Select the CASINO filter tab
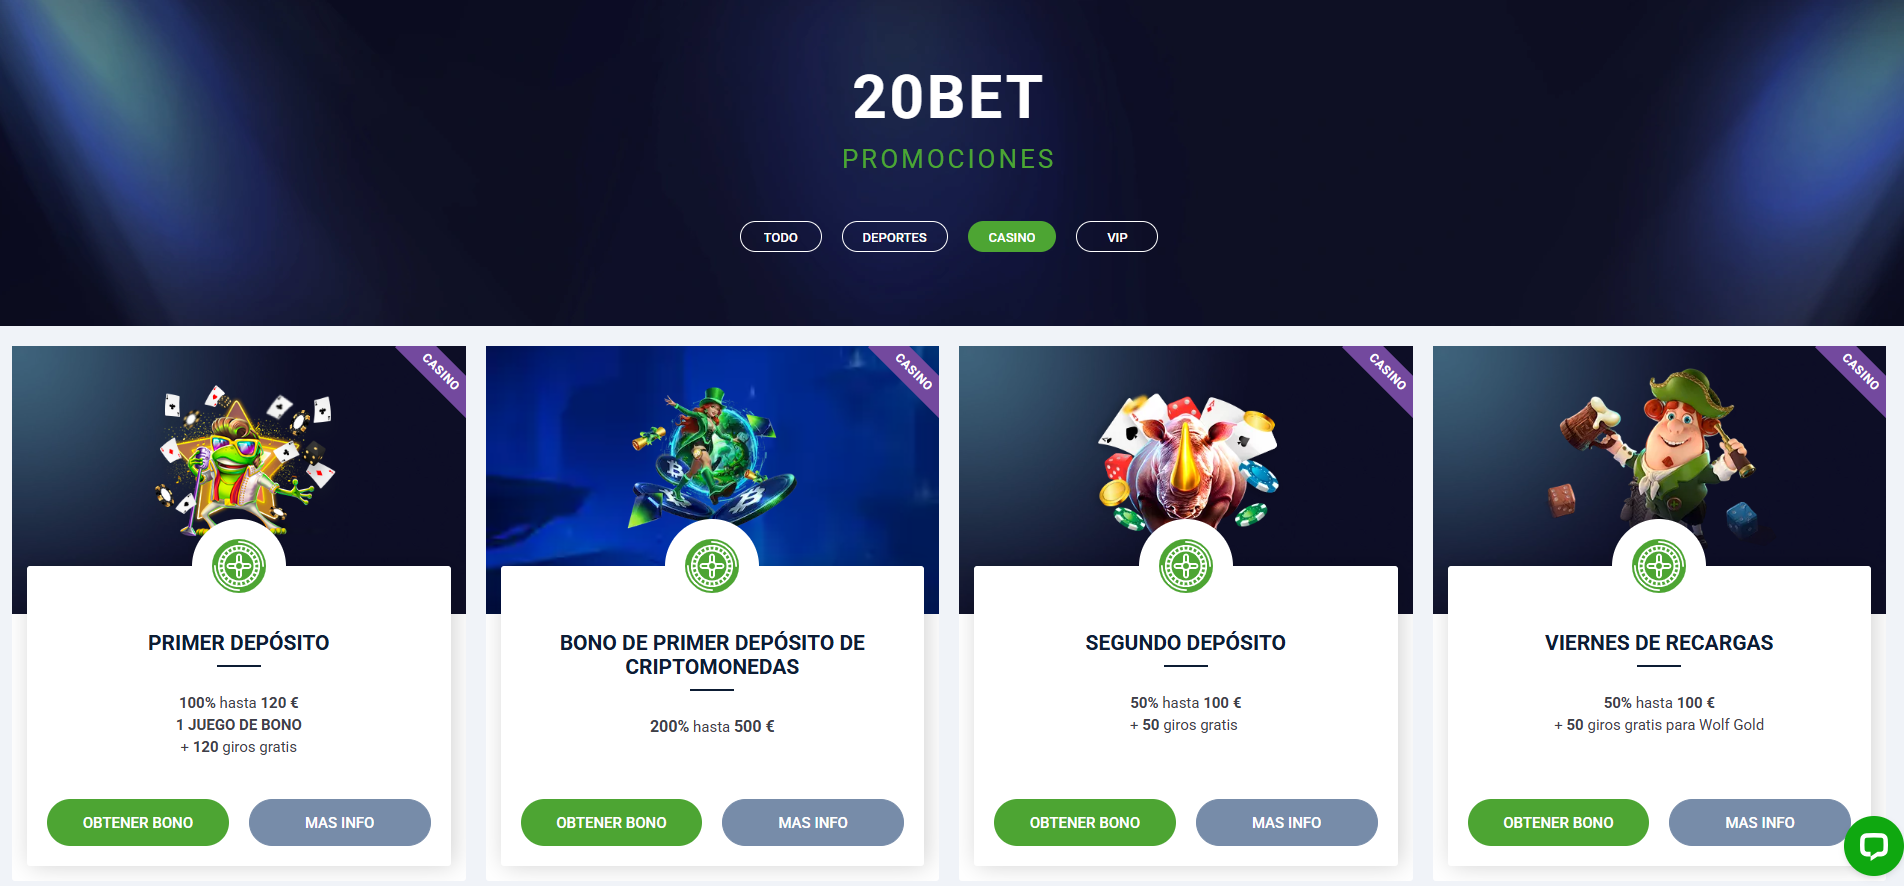This screenshot has width=1904, height=886. [x=1012, y=237]
